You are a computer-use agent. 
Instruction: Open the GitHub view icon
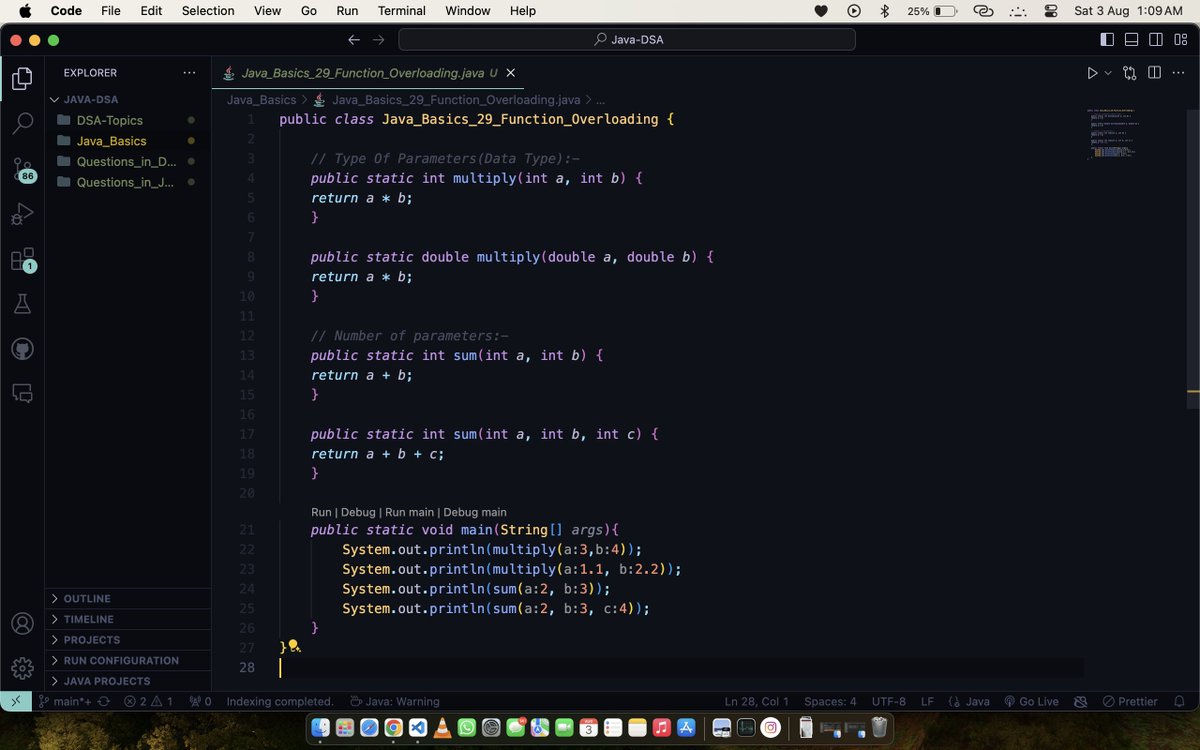click(22, 349)
